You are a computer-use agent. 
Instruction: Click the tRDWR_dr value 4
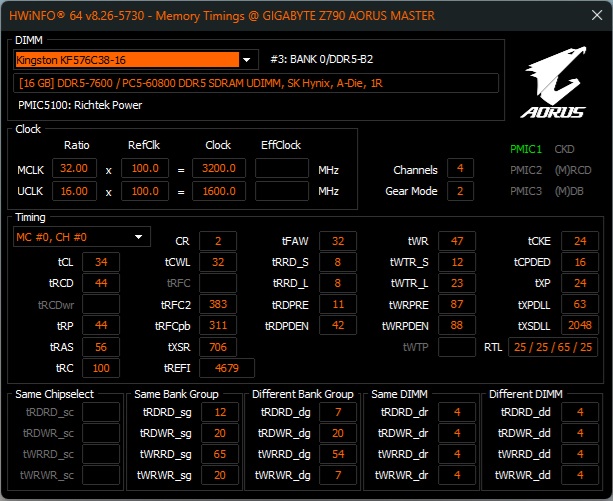point(457,433)
